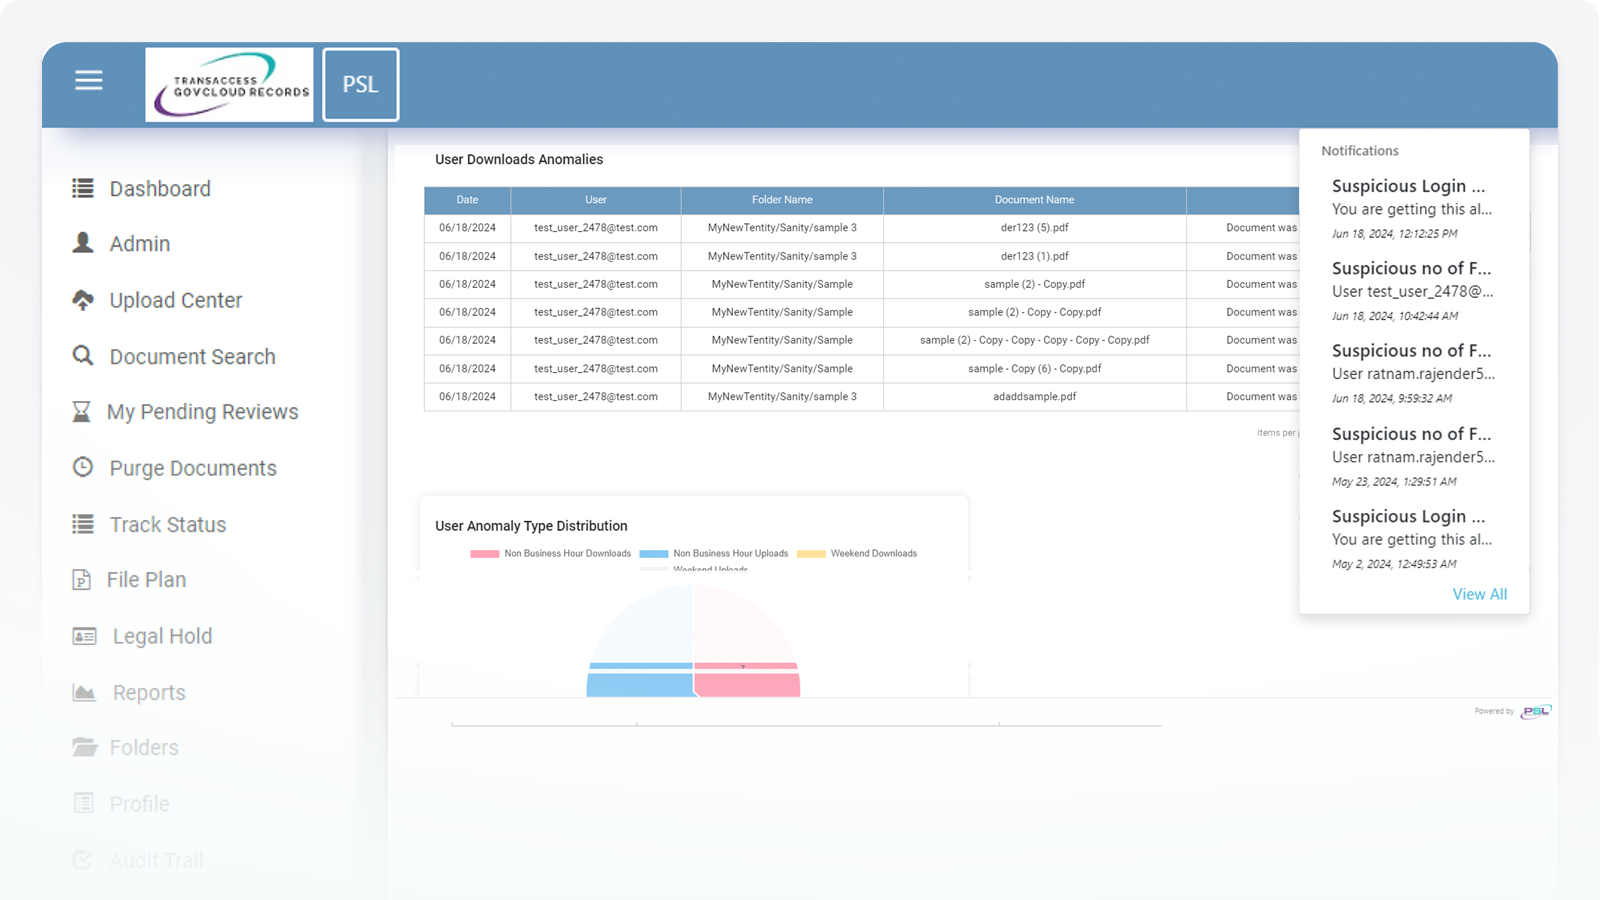Click the Folders icon in sidebar

84,747
